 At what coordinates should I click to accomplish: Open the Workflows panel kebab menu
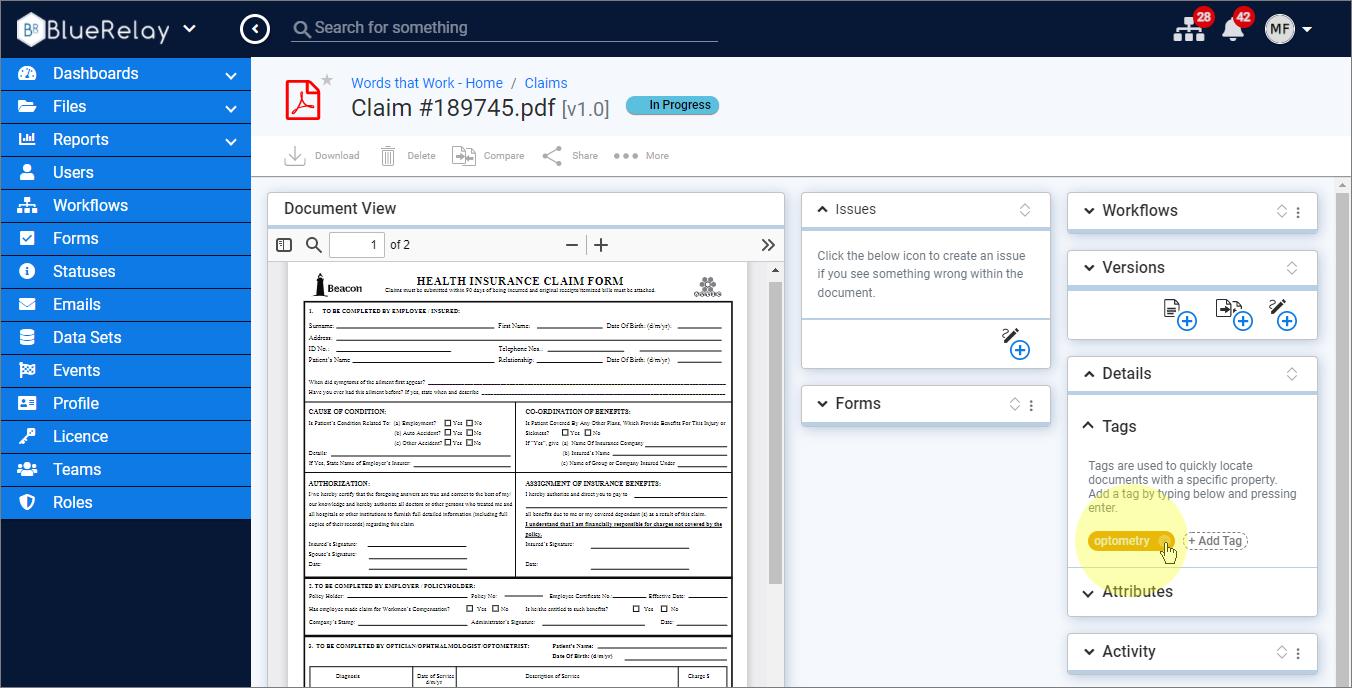[1299, 212]
